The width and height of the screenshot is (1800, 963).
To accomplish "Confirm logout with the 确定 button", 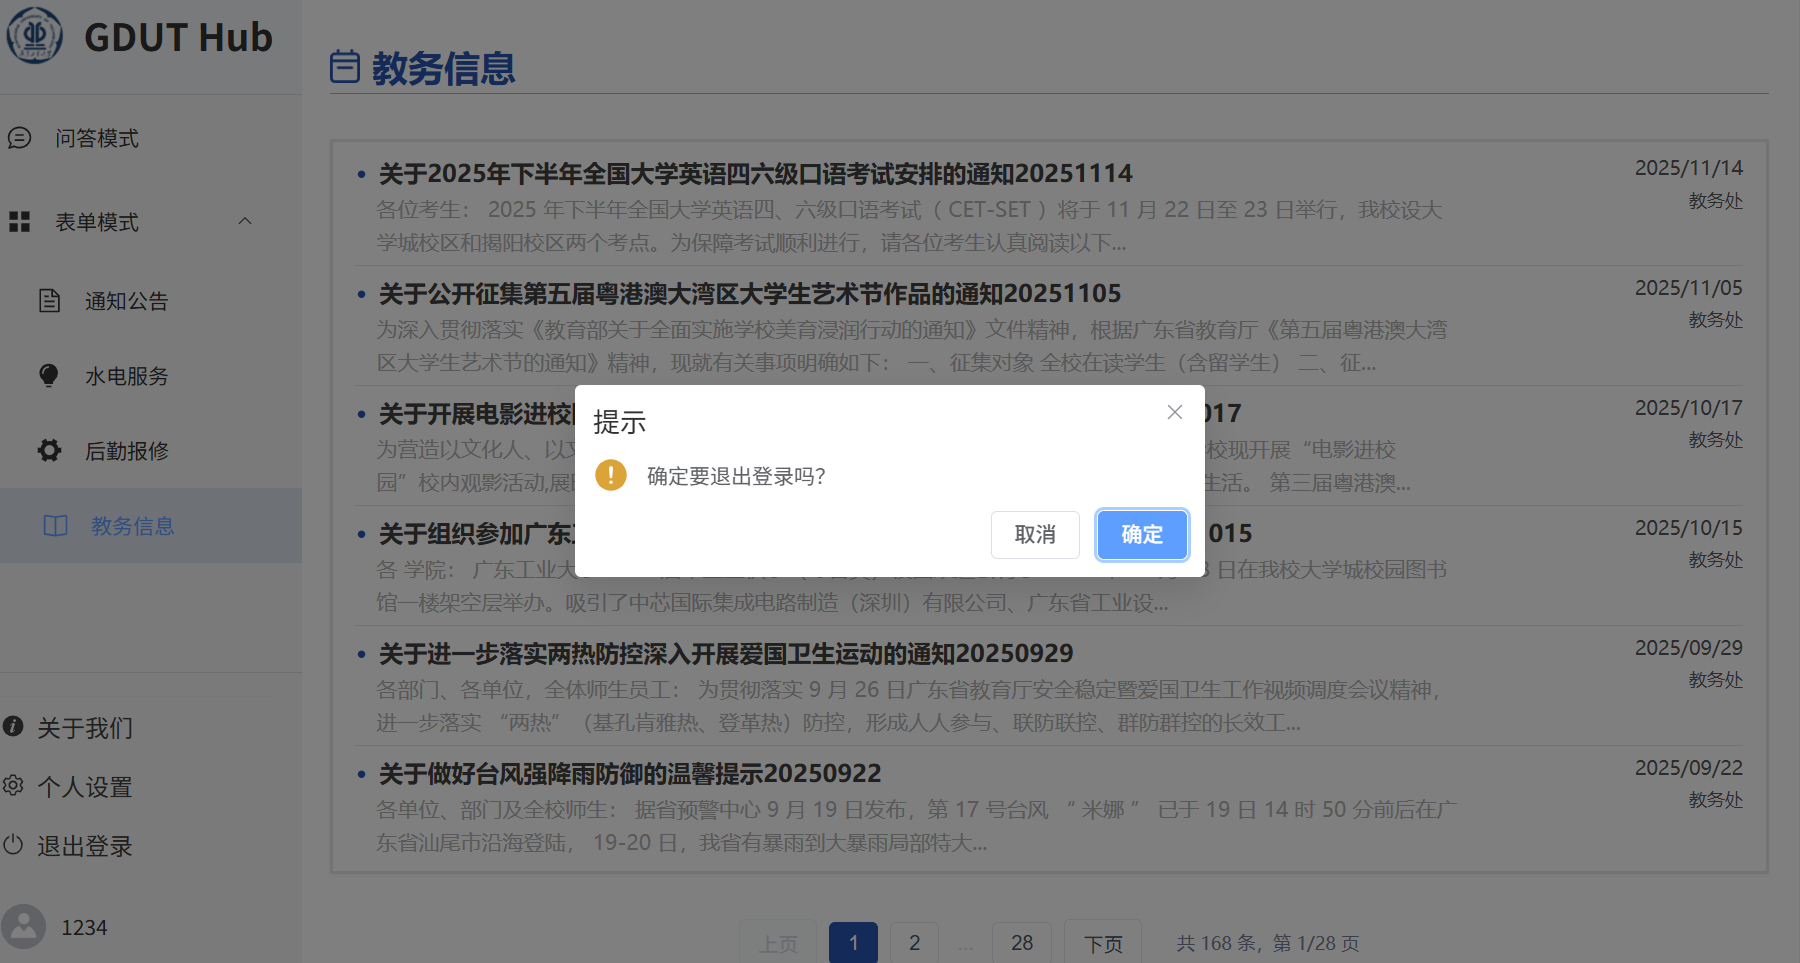I will click(1142, 535).
